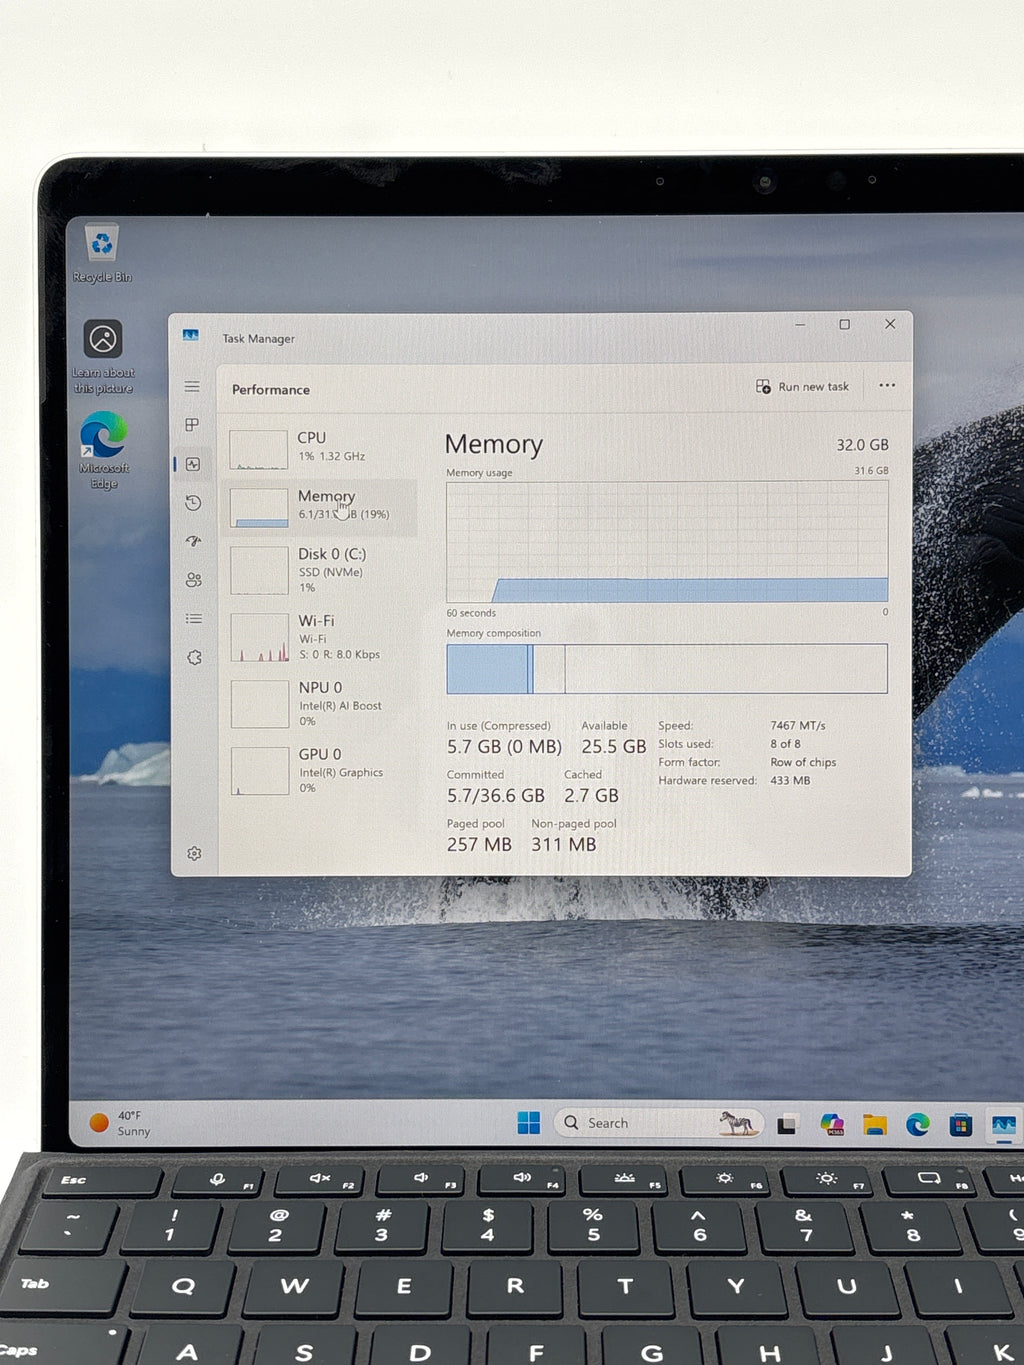Screen dimensions: 1024x1365
Task: Open Startup apps page icon
Action: tap(193, 541)
